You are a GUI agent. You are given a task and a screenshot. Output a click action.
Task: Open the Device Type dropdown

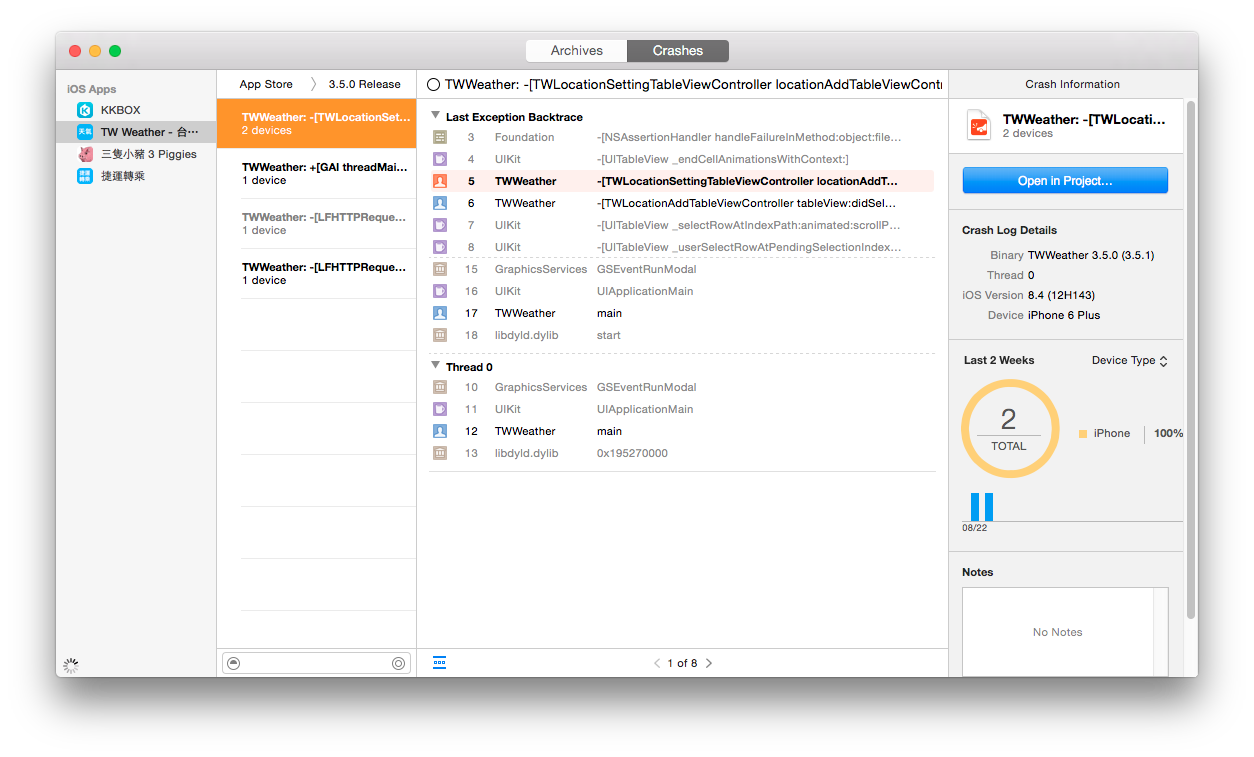(x=1129, y=361)
